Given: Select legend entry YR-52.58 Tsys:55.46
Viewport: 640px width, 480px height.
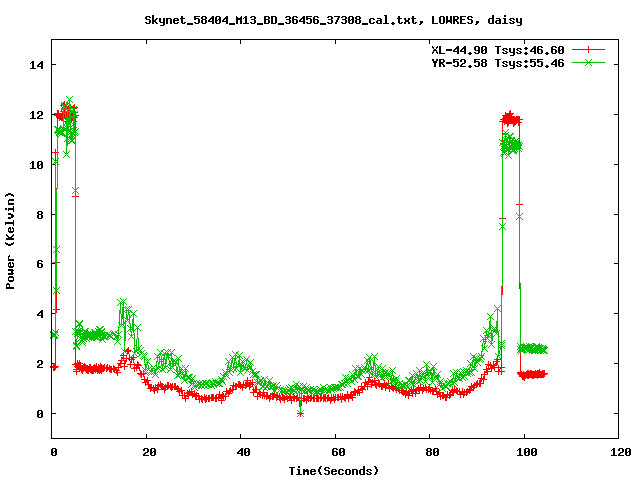Looking at the screenshot, I should pyautogui.click(x=498, y=63).
